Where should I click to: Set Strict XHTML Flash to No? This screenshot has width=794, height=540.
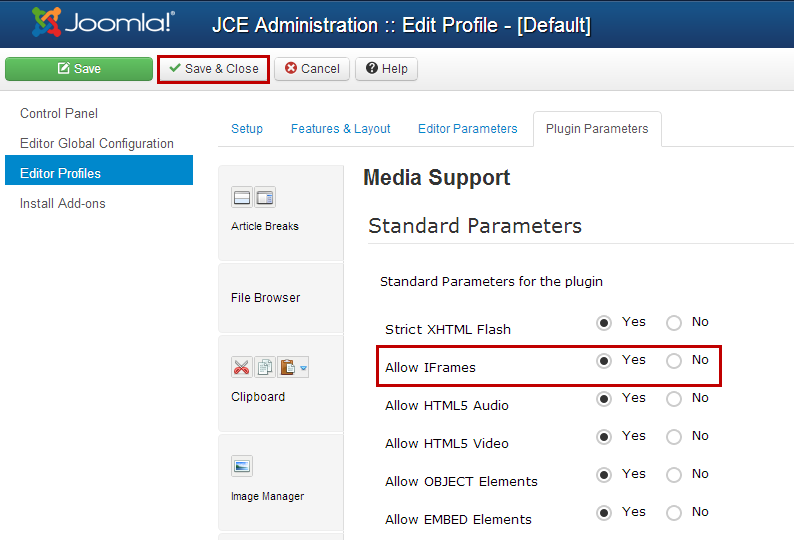673,323
